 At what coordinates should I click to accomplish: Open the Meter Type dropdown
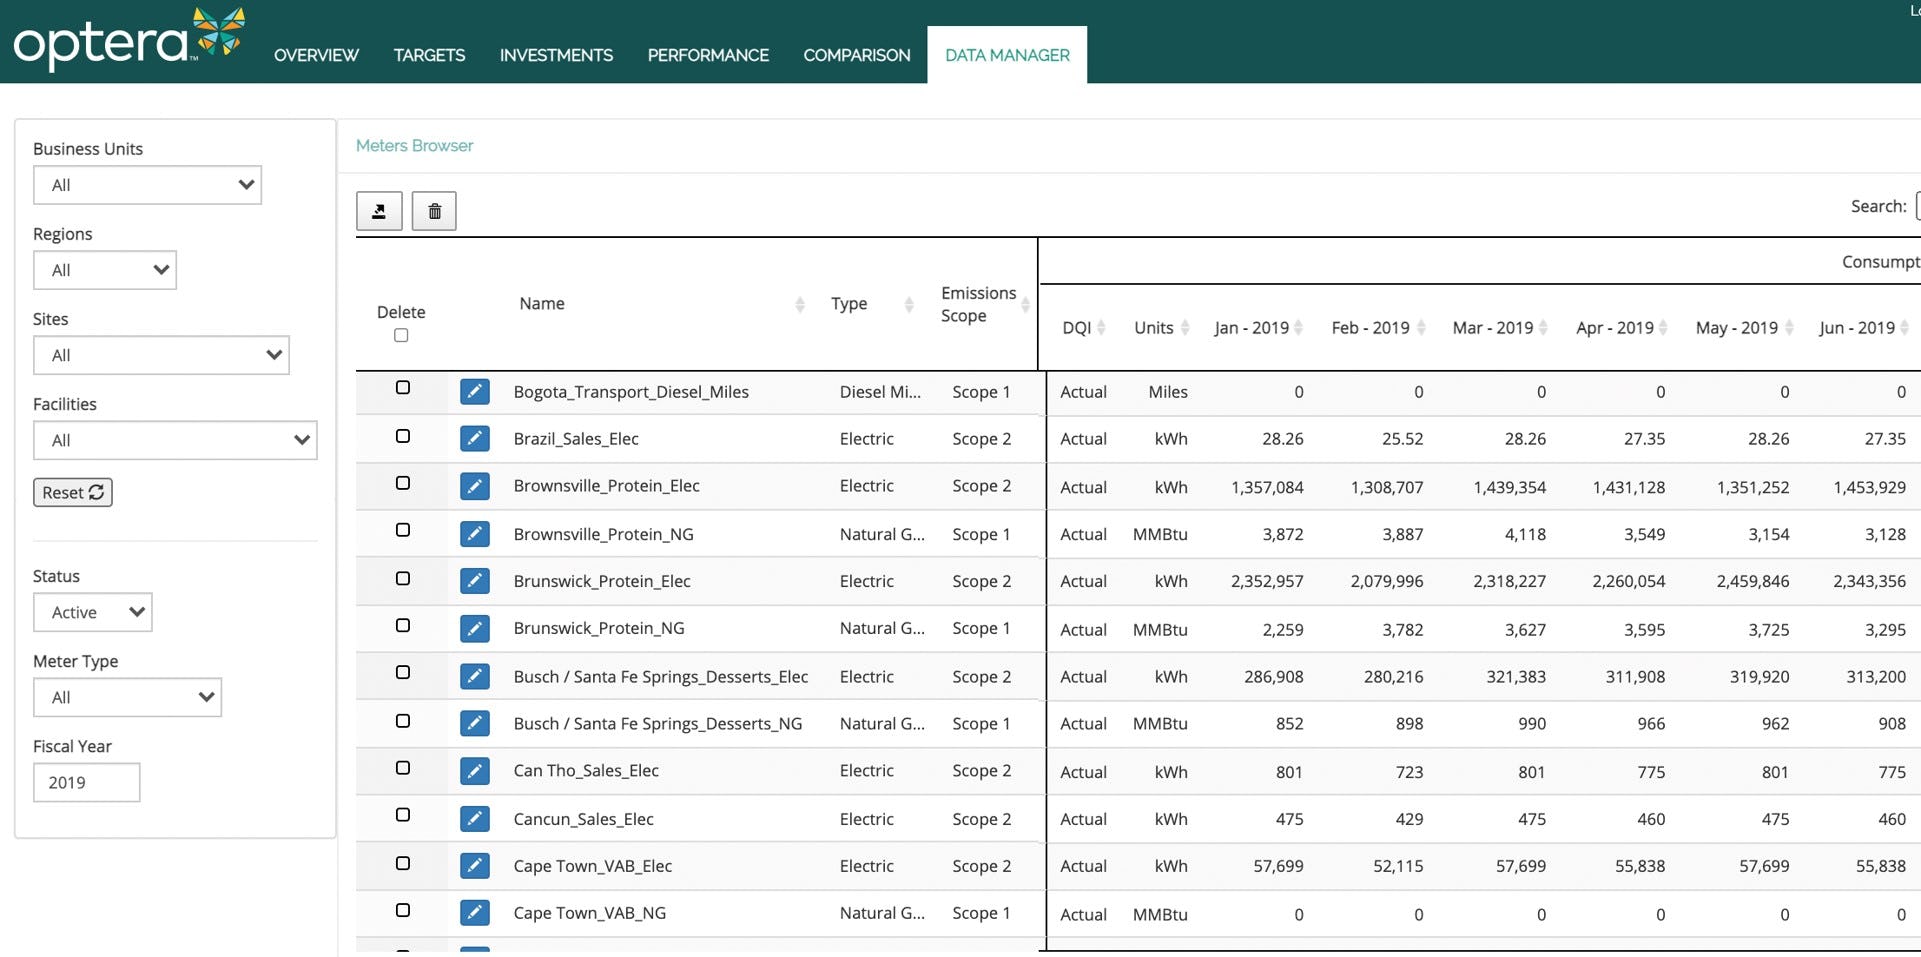coord(127,697)
